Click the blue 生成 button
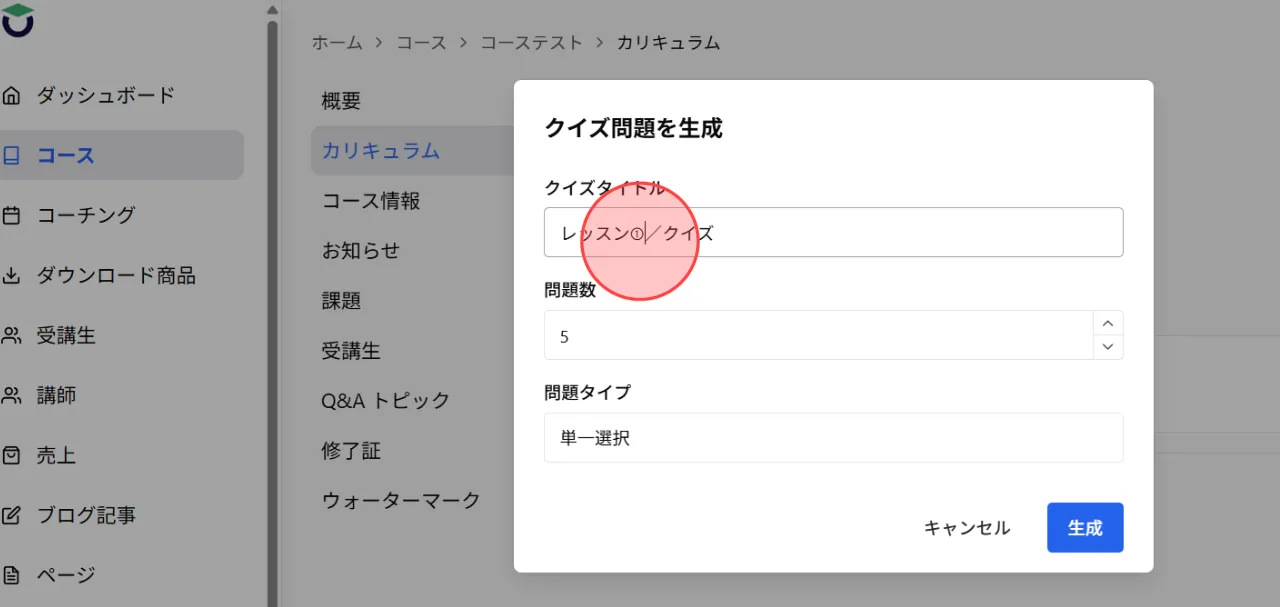The image size is (1280, 607). 1085,528
